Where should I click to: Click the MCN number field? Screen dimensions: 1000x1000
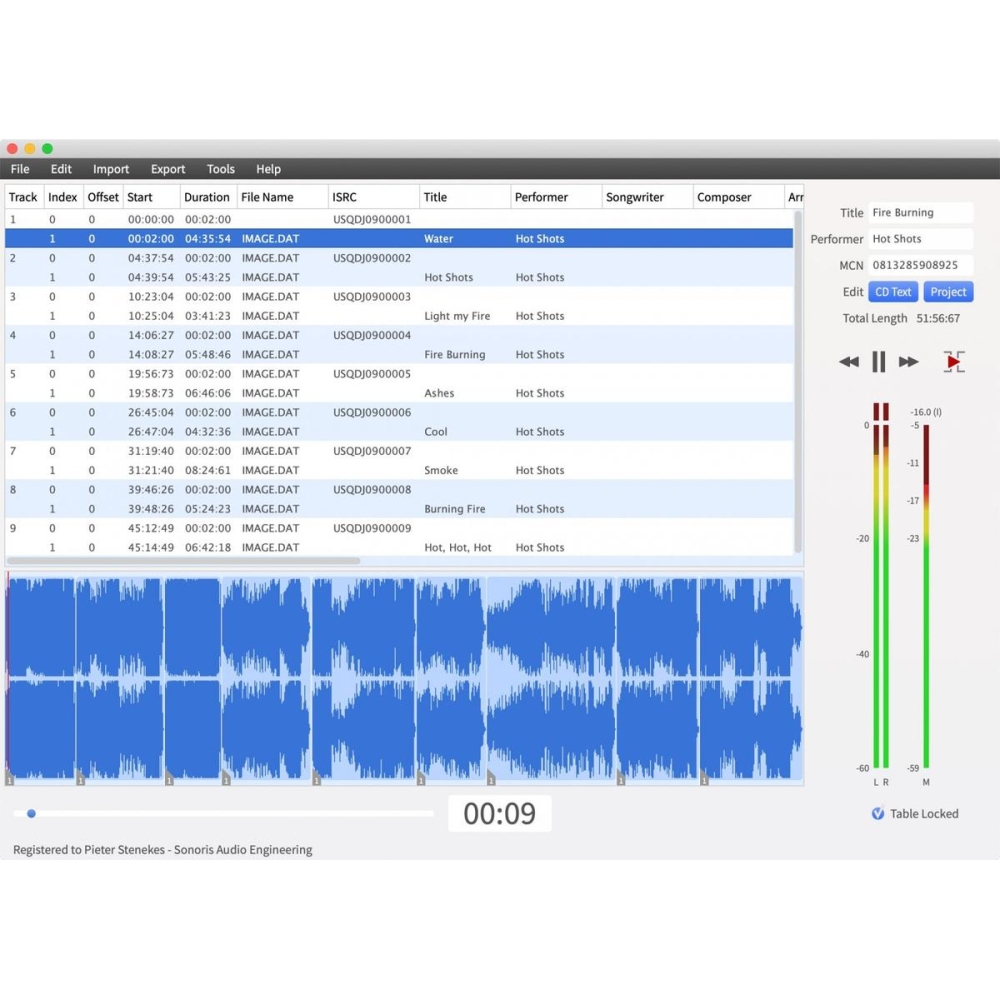(x=920, y=265)
